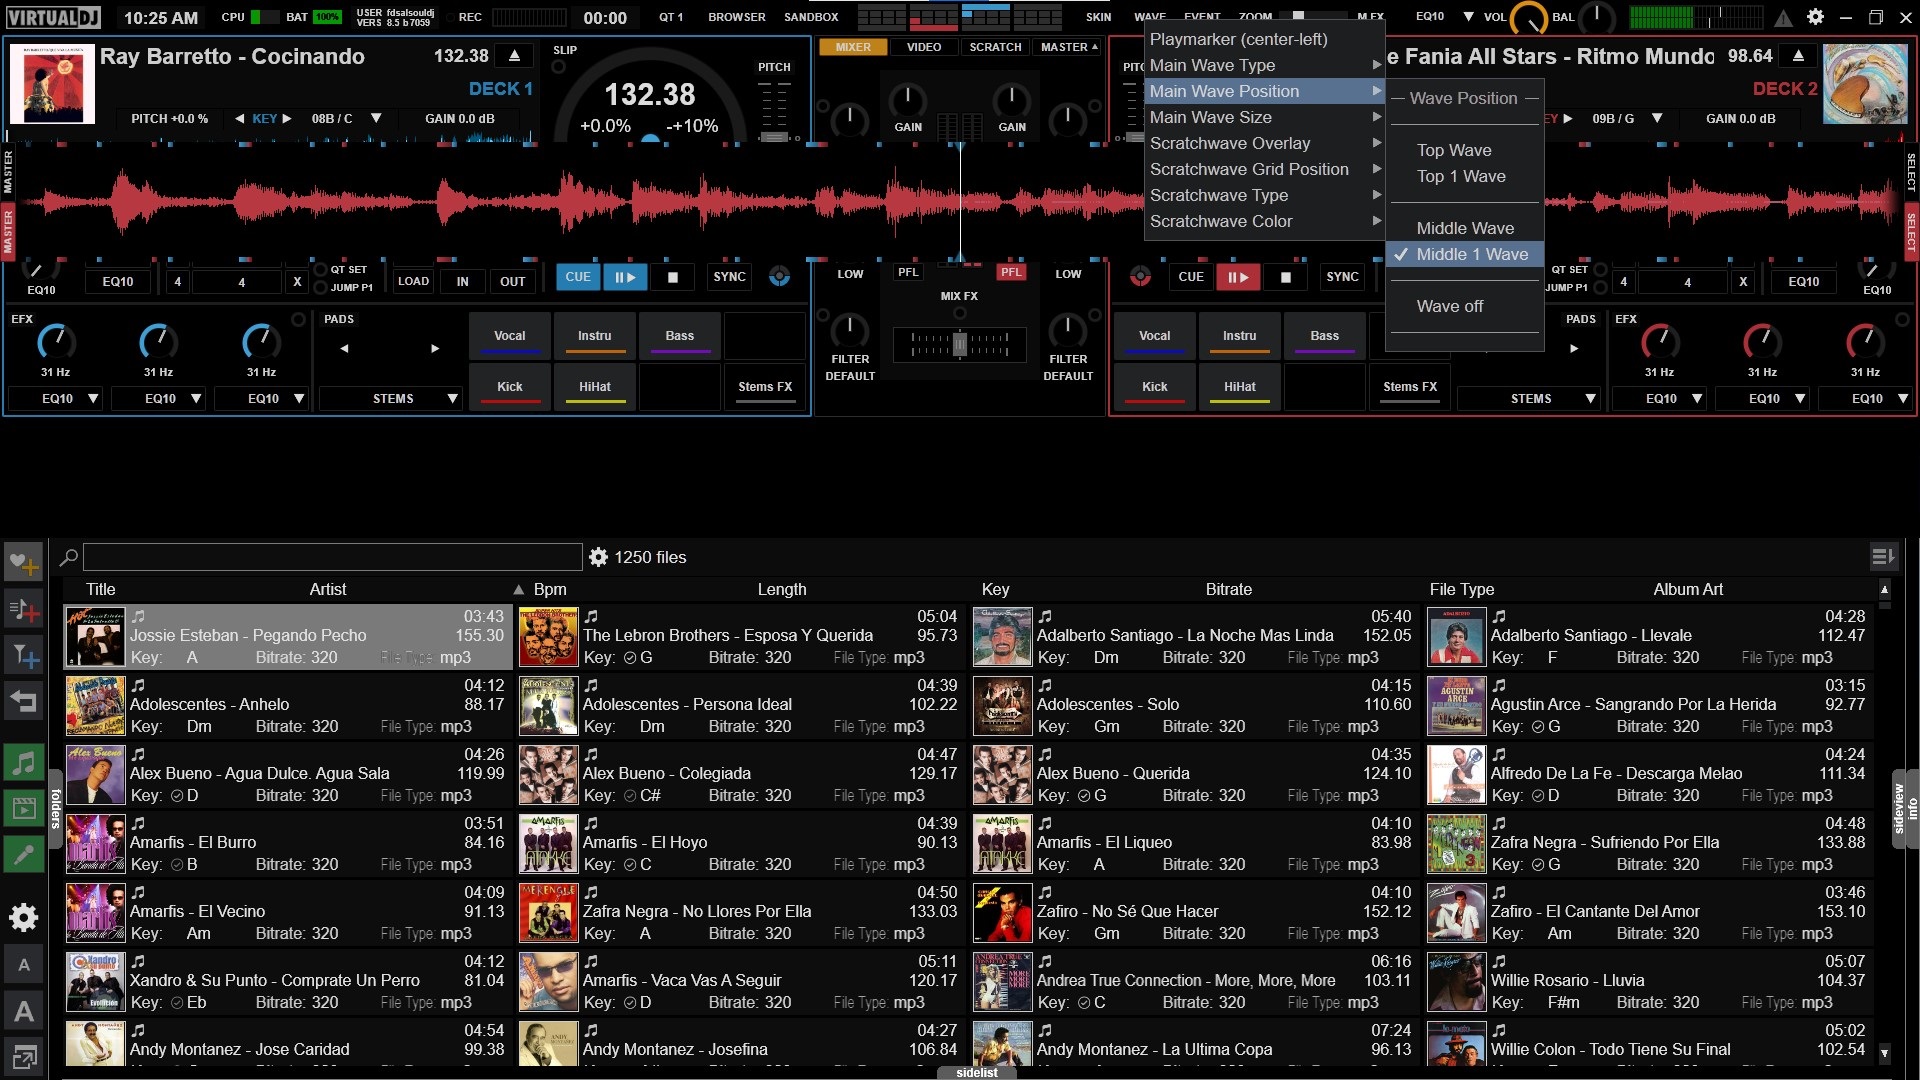Click the add playlist icon in sidebar
This screenshot has width=1920, height=1080.
23,610
